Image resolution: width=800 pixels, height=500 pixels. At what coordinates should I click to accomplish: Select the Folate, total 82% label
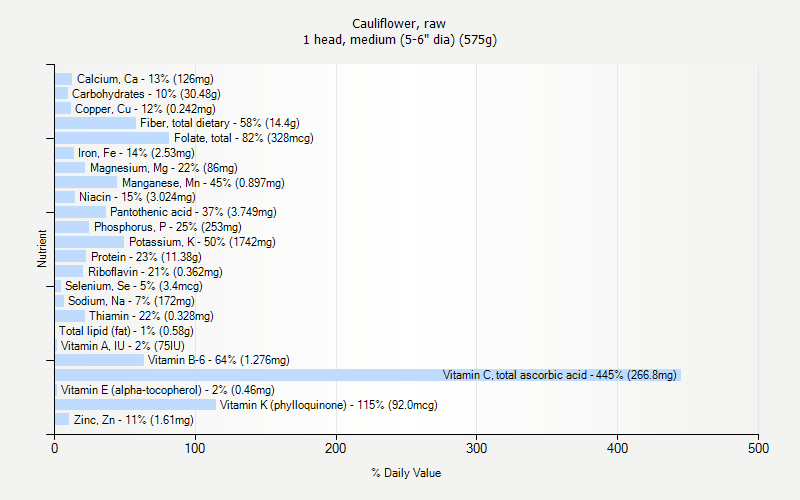tap(244, 138)
